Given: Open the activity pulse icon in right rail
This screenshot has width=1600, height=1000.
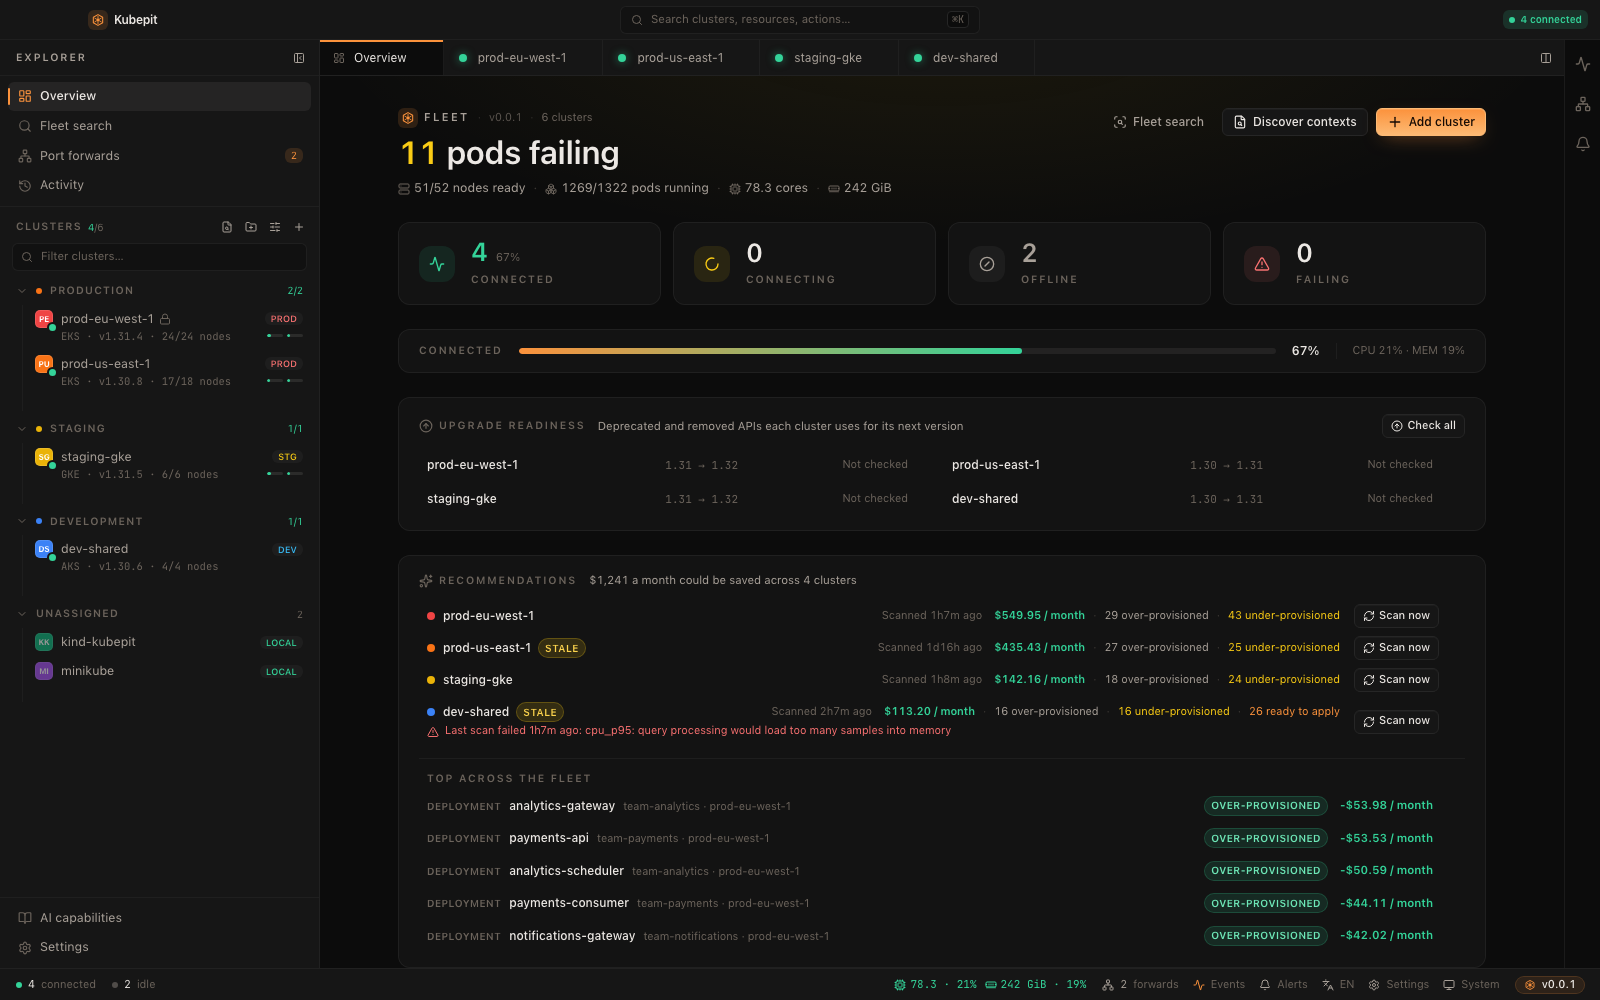Looking at the screenshot, I should 1583,64.
